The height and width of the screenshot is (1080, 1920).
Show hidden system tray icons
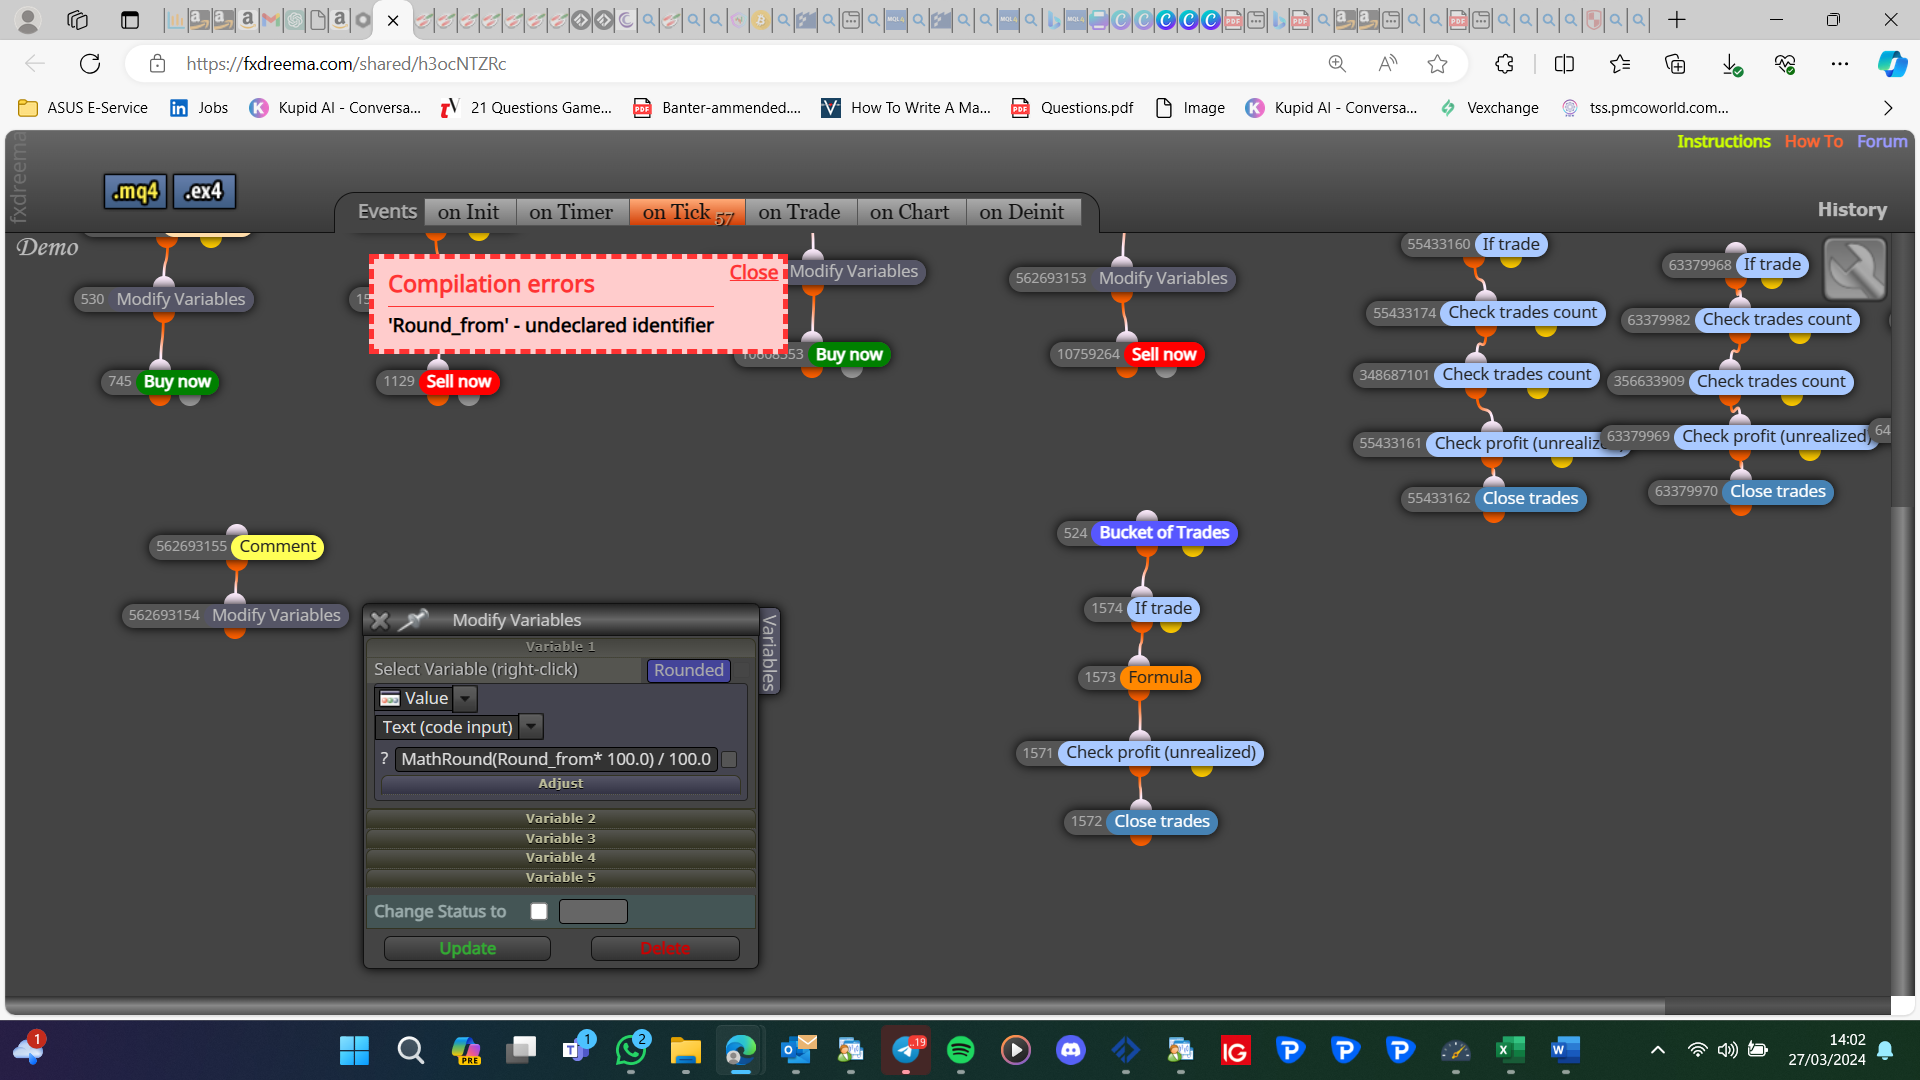1657,1050
